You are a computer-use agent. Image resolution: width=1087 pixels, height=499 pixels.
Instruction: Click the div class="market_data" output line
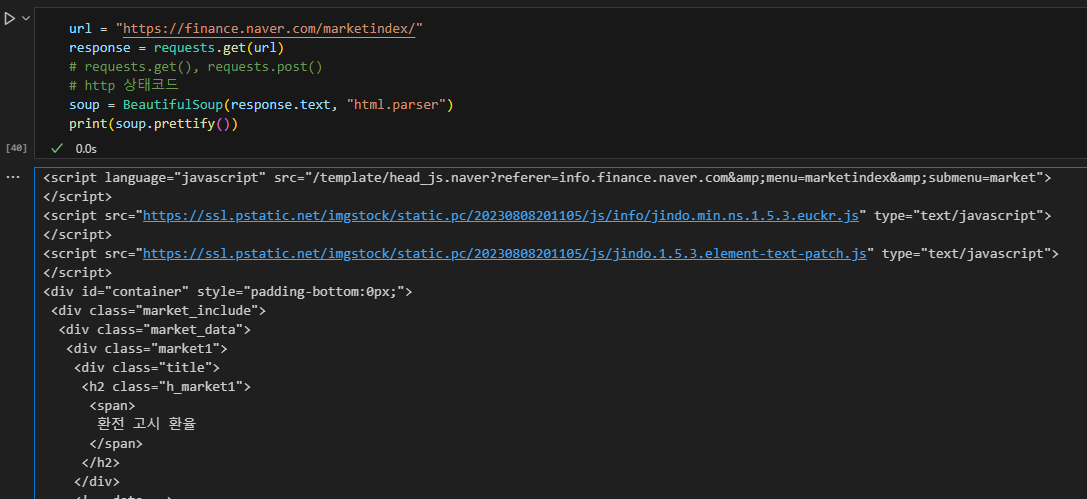click(x=155, y=330)
